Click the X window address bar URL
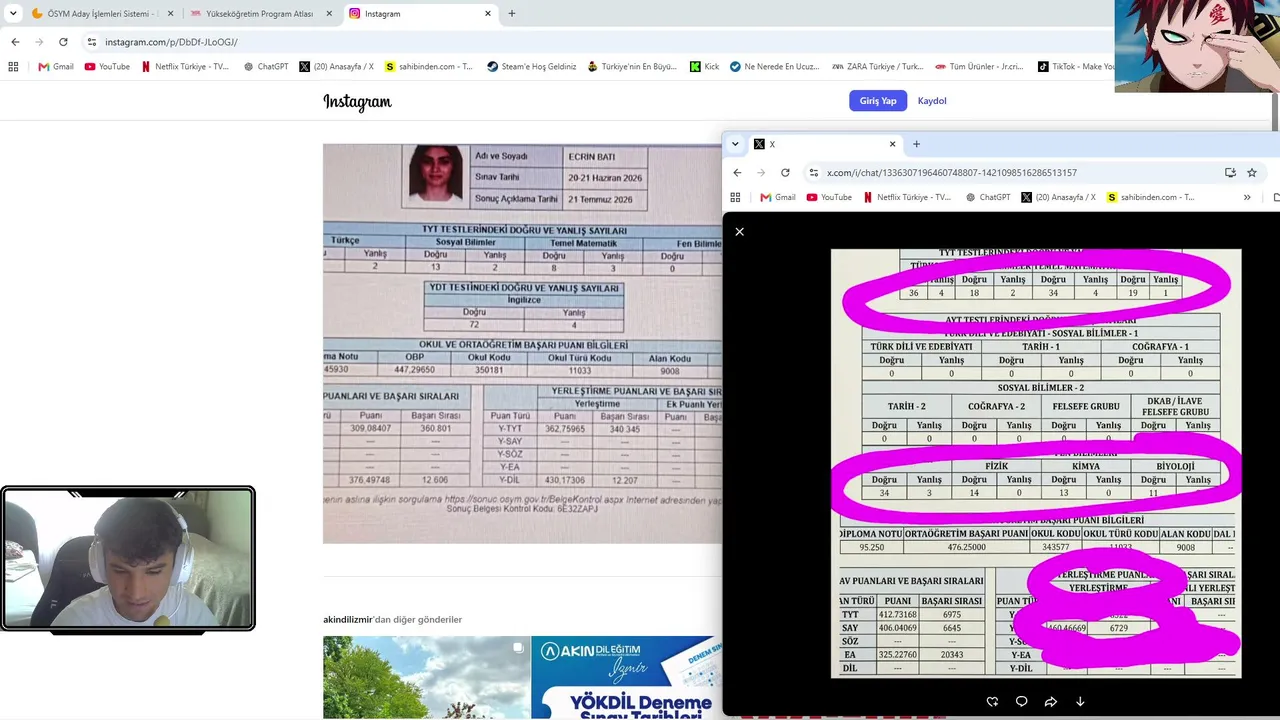The width and height of the screenshot is (1280, 720). (x=952, y=172)
